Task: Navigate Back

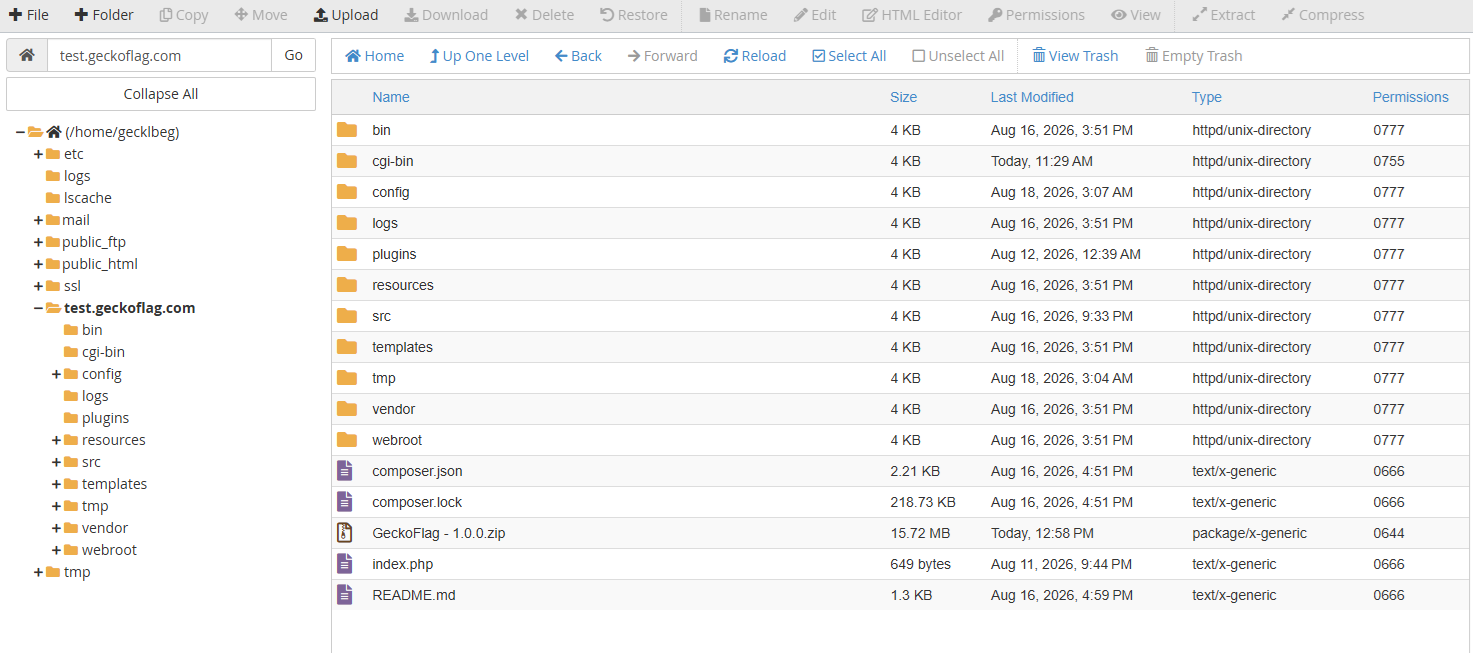Action: pyautogui.click(x=578, y=56)
